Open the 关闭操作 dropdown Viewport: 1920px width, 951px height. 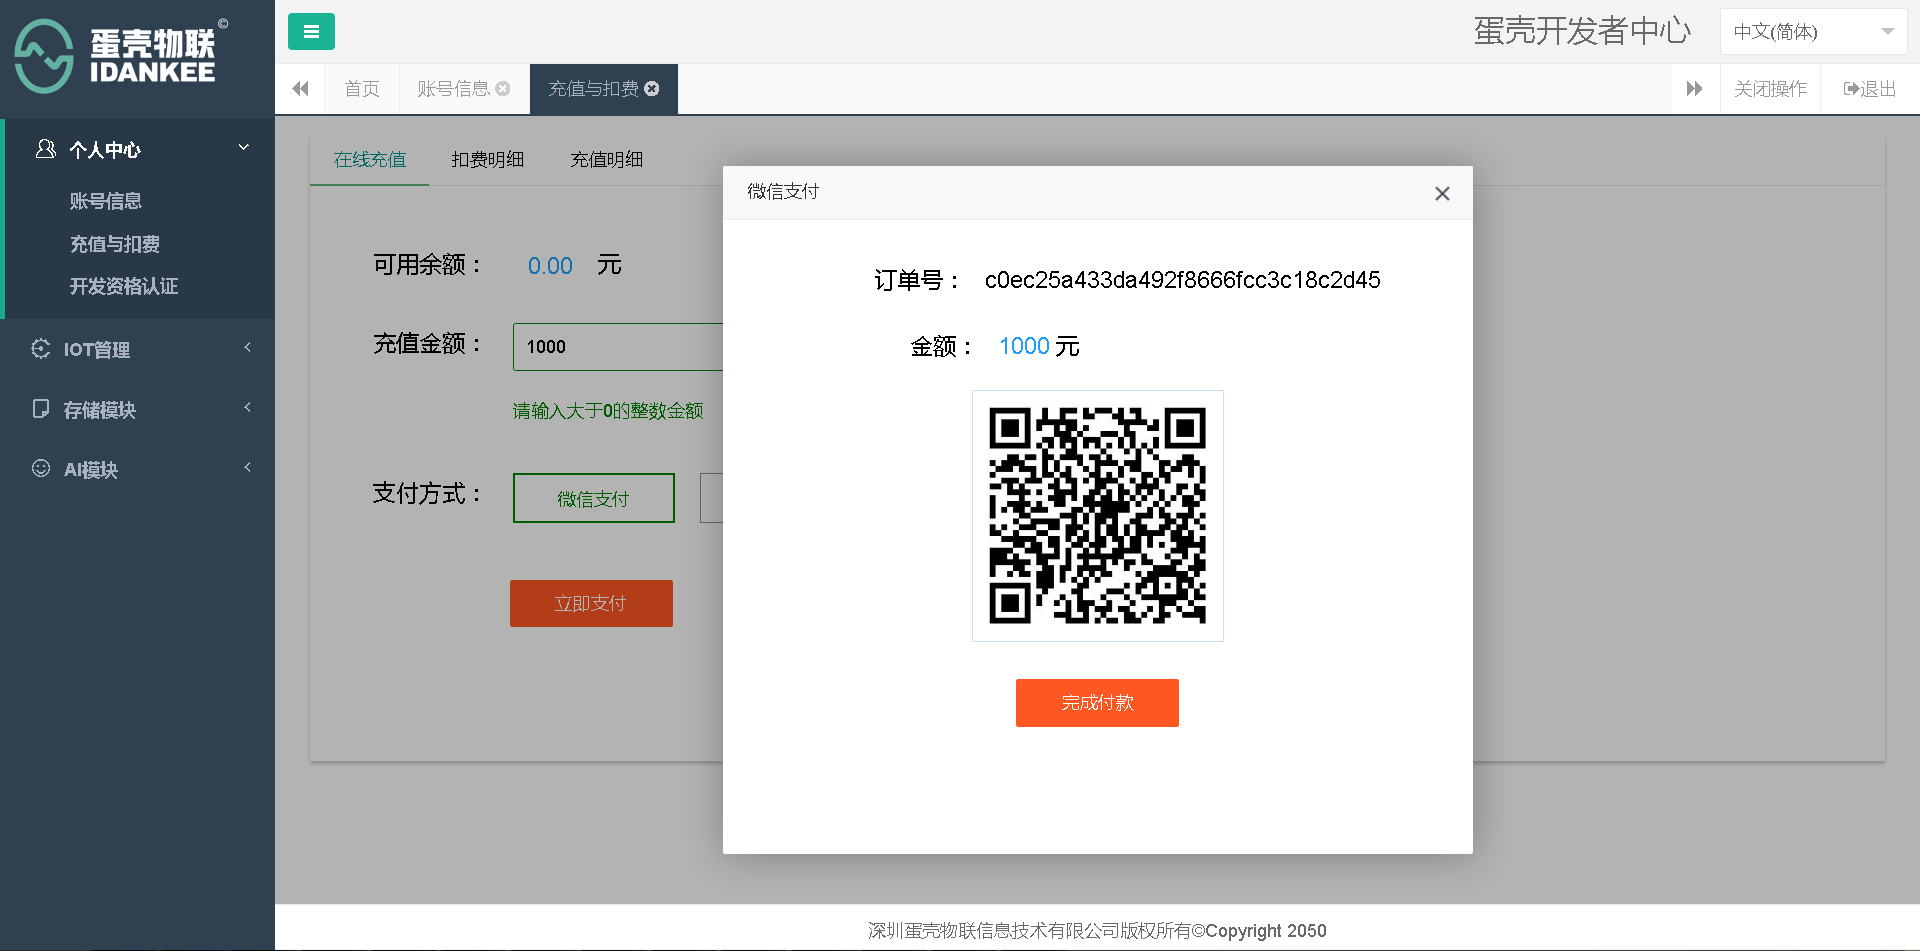coord(1770,89)
